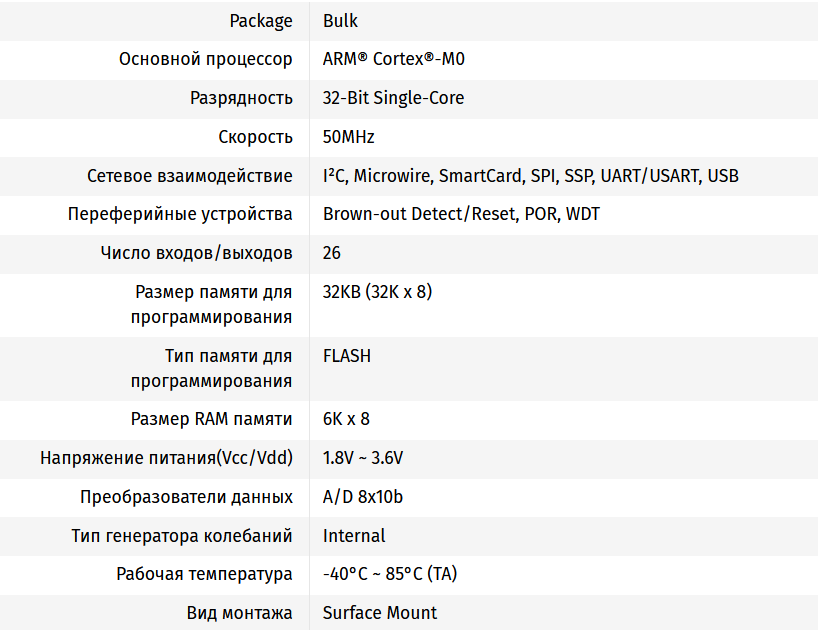Click the "ARM® Cortex®-M0" processor value
The image size is (818, 630).
(393, 59)
